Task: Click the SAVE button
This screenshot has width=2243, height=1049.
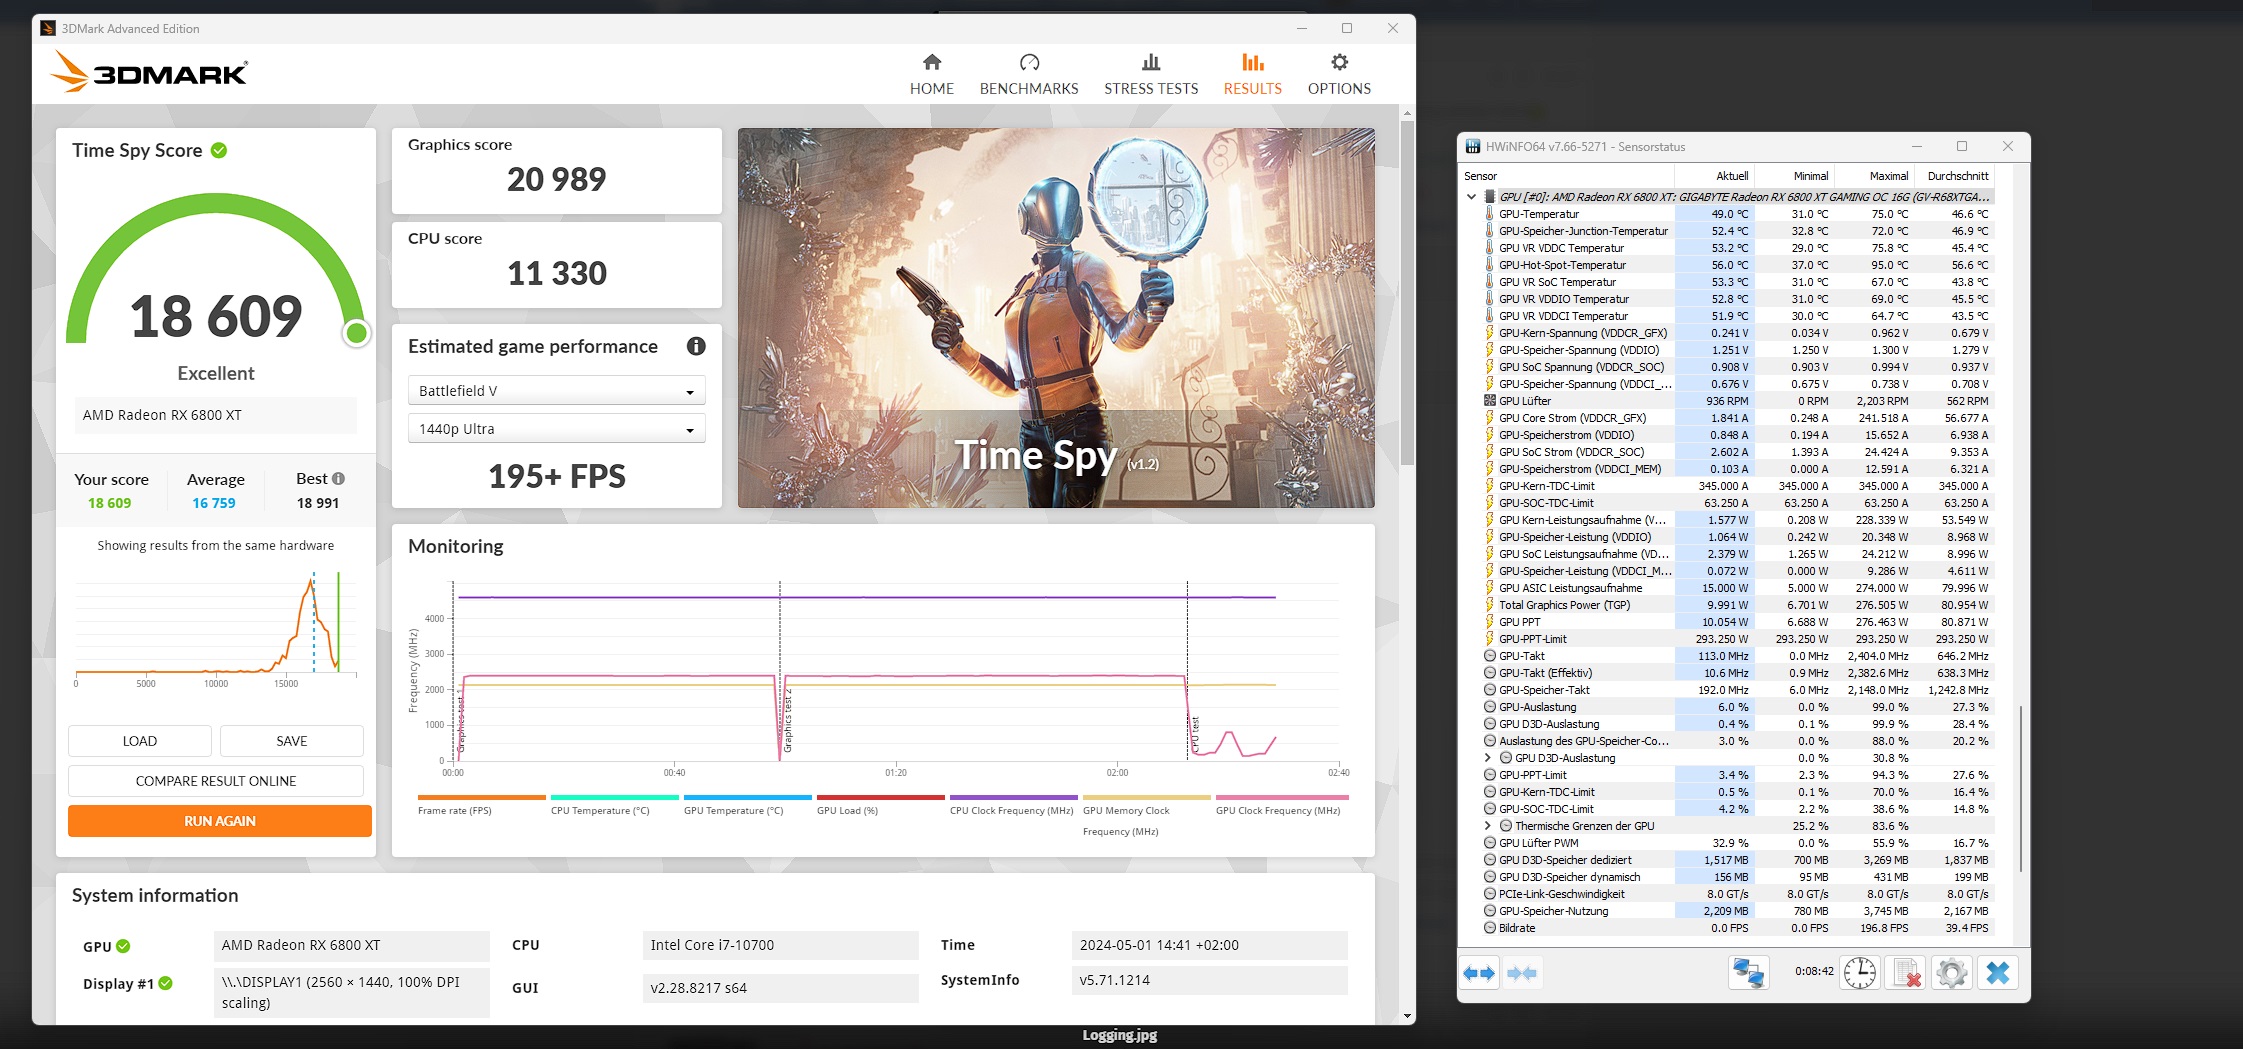Action: tap(292, 741)
